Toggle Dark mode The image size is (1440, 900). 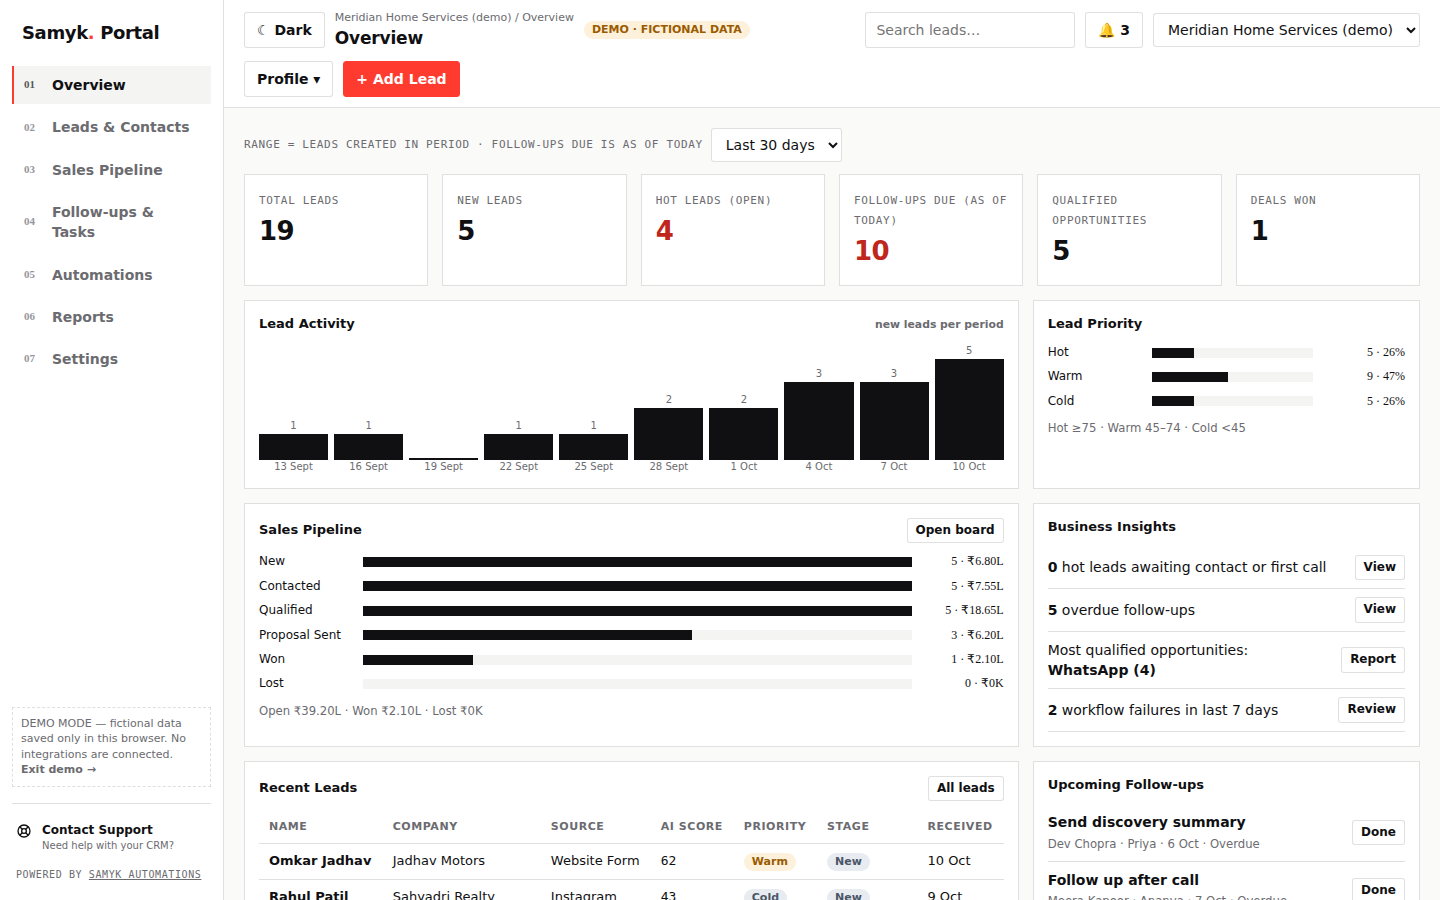[x=284, y=30]
